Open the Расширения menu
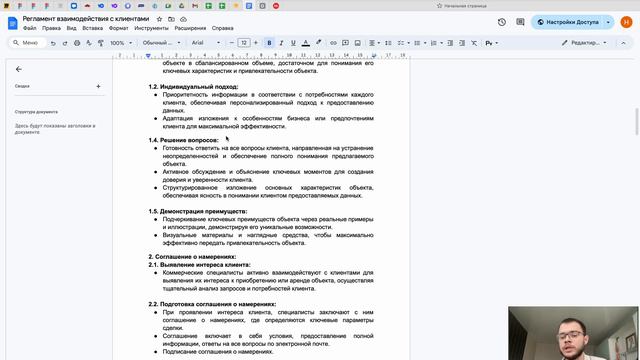Screen dimensions: 640x360 [x=190, y=28]
